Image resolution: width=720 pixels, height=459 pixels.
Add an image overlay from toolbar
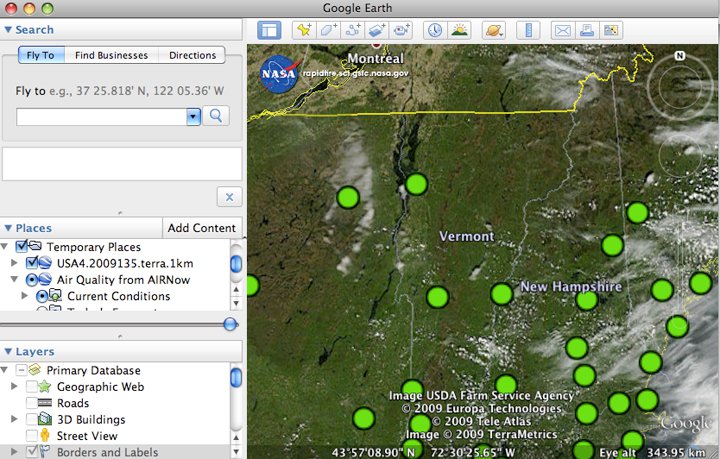(377, 30)
